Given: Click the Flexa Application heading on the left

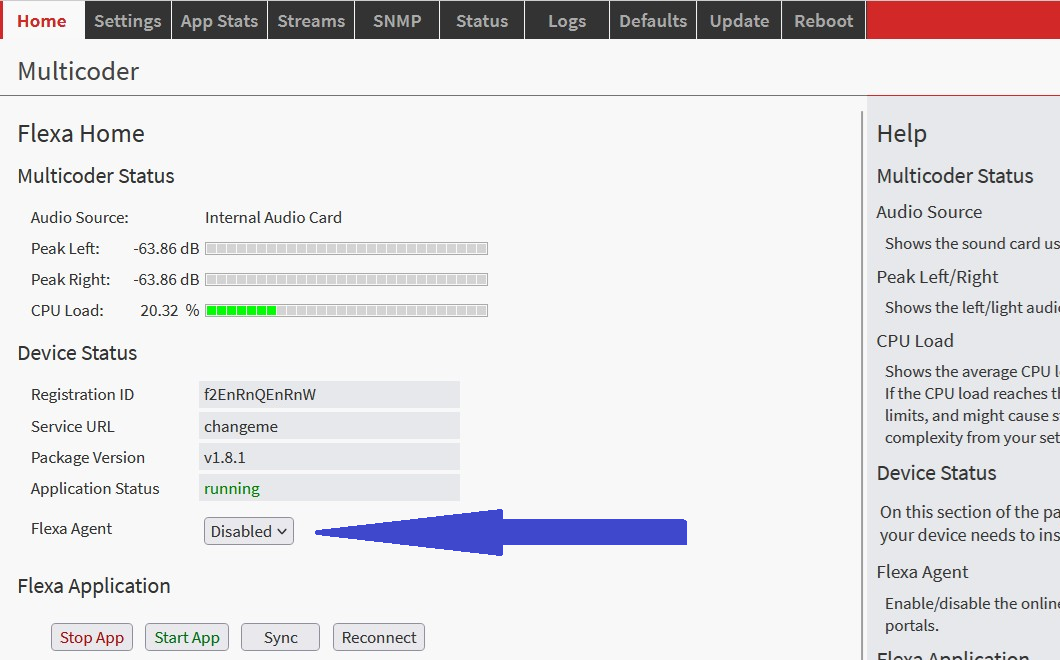Looking at the screenshot, I should [x=94, y=586].
